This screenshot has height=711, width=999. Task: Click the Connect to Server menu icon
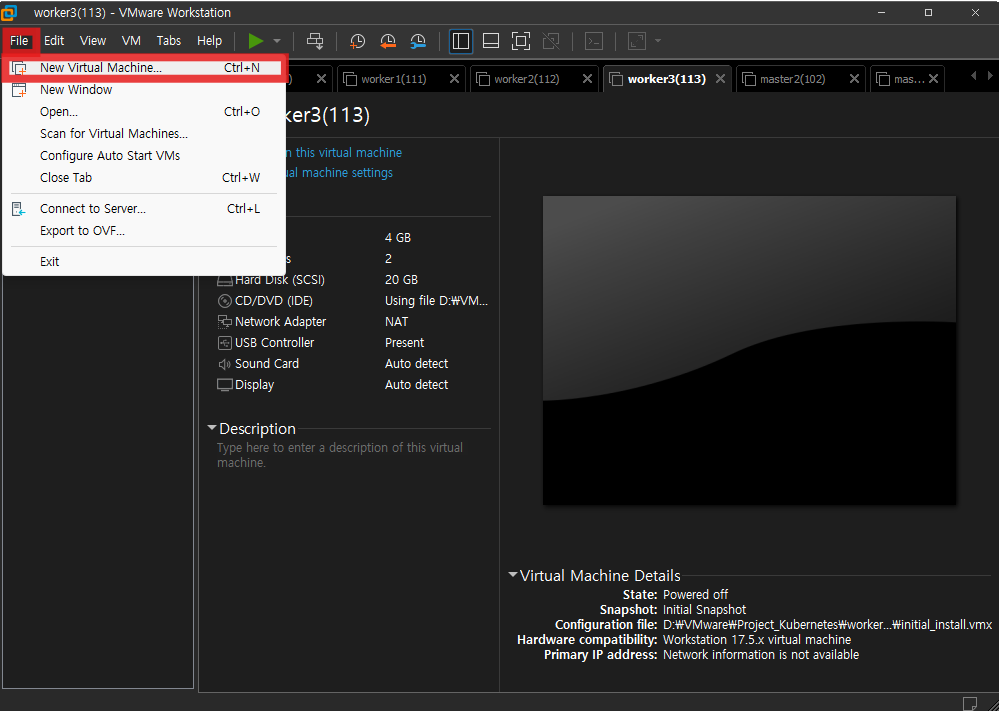point(19,209)
